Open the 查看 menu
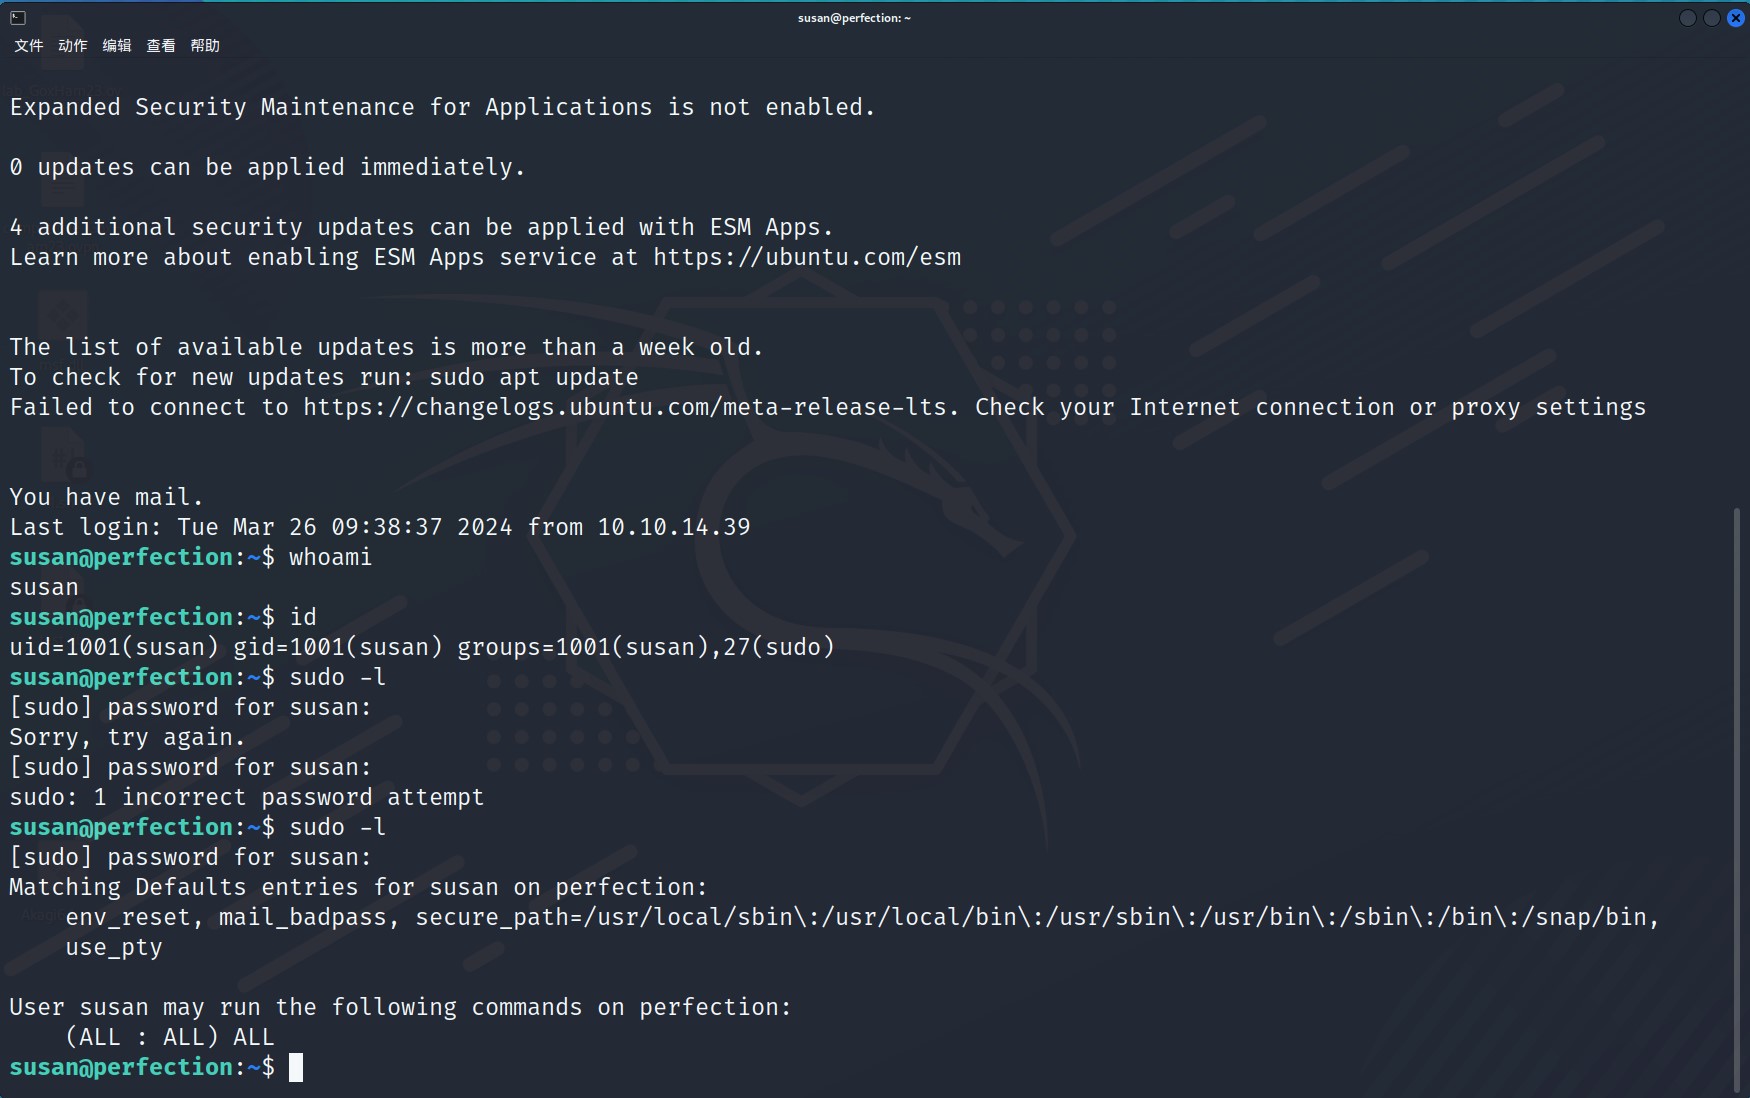The image size is (1750, 1098). 161,46
